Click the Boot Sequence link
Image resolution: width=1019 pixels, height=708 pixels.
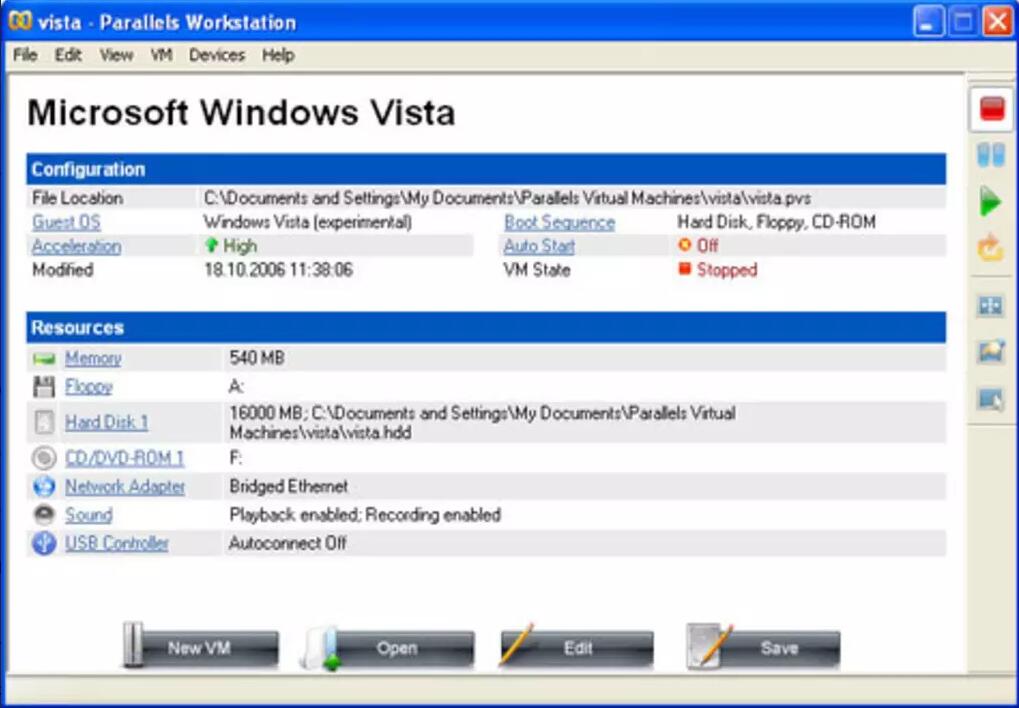coord(559,222)
